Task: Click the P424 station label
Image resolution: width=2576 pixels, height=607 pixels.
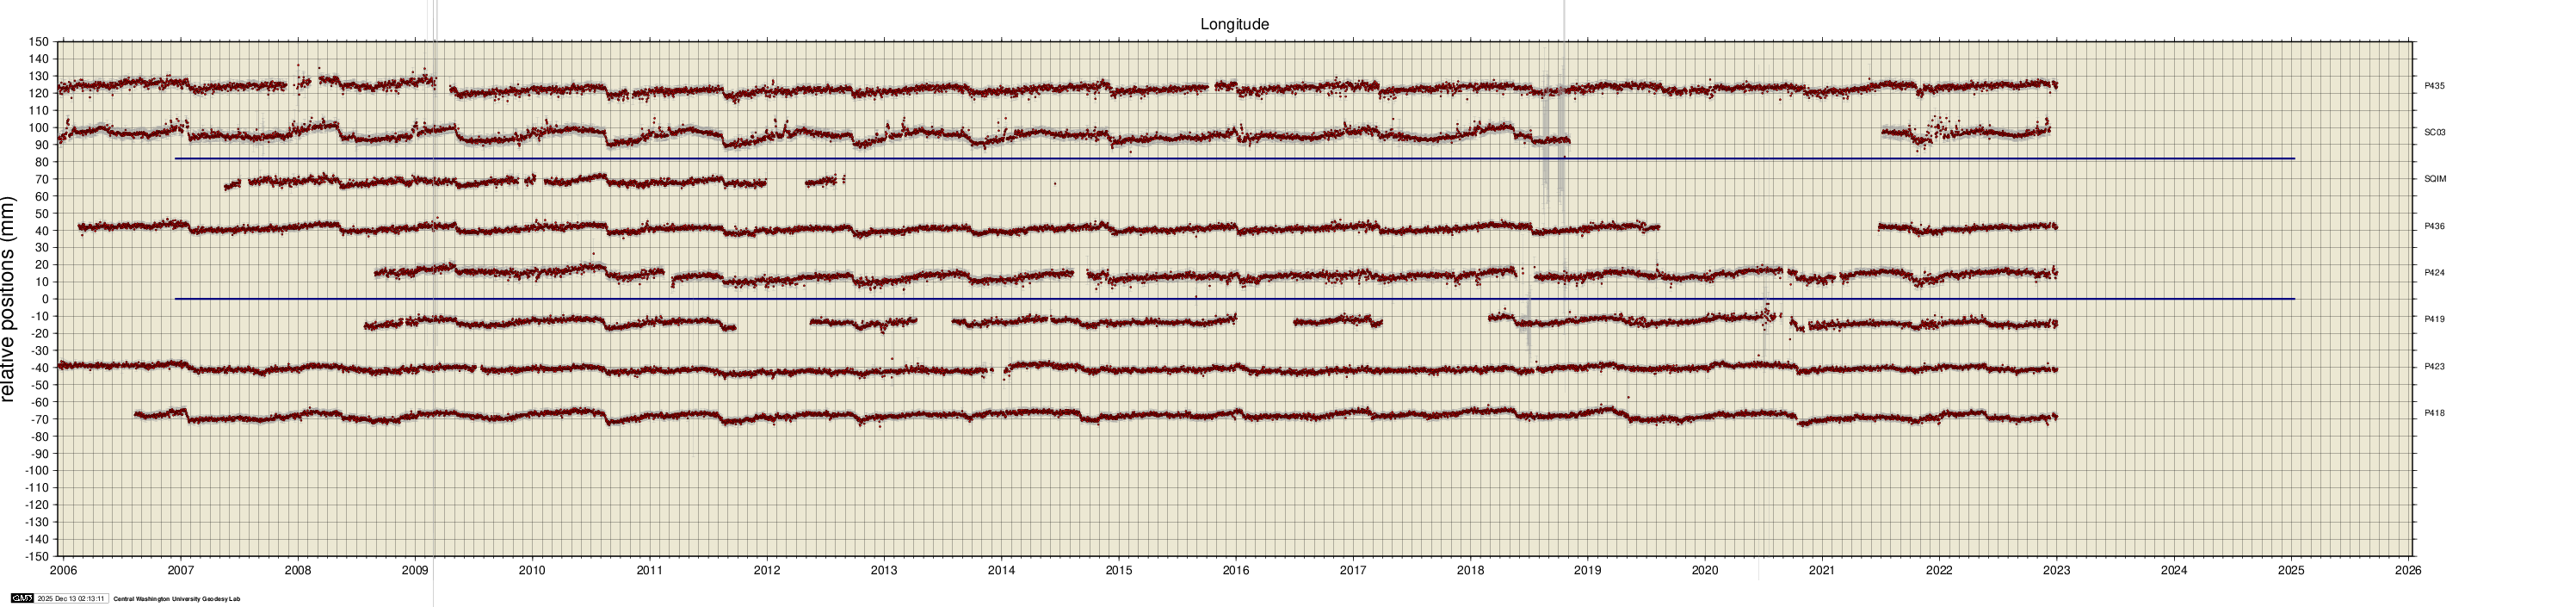Action: pyautogui.click(x=2434, y=273)
